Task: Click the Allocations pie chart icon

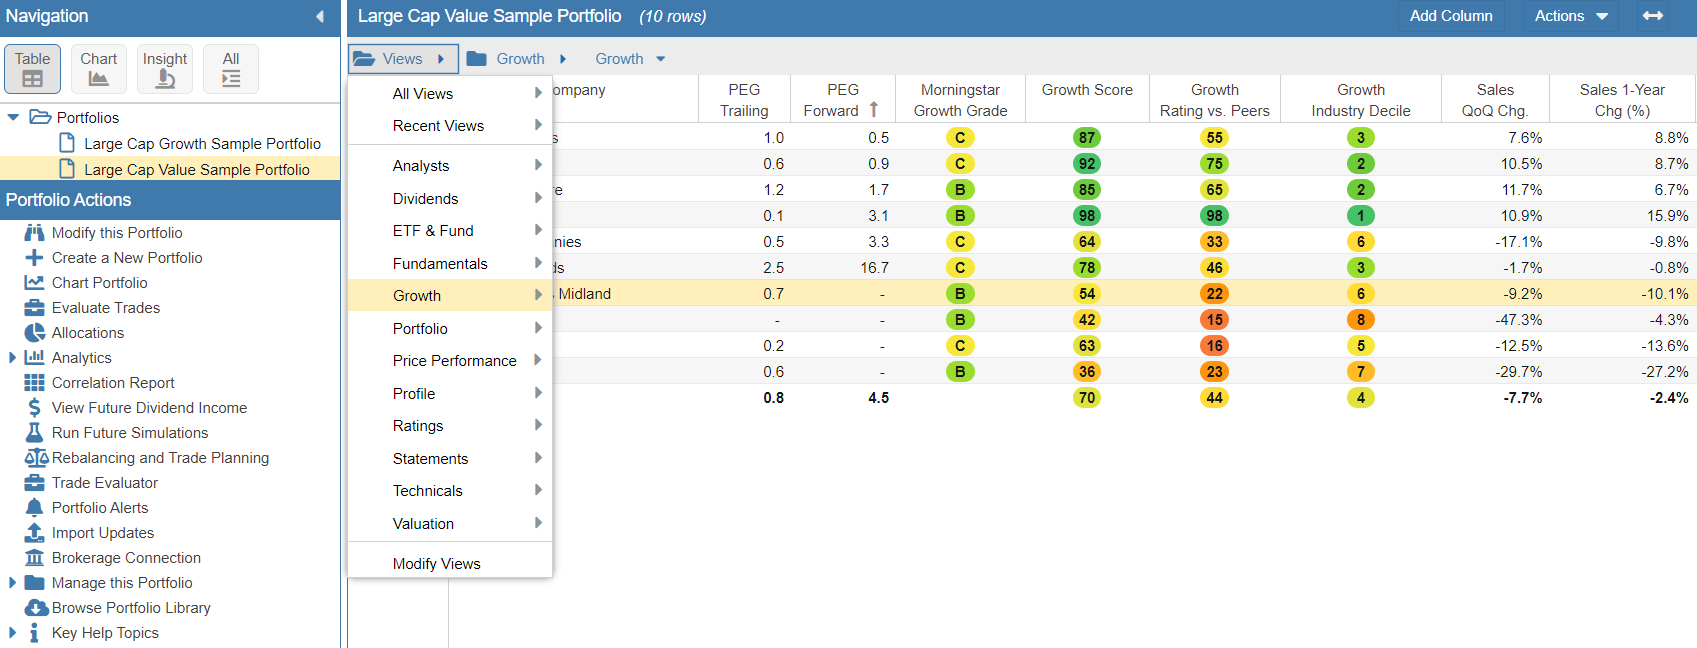Action: tap(34, 333)
